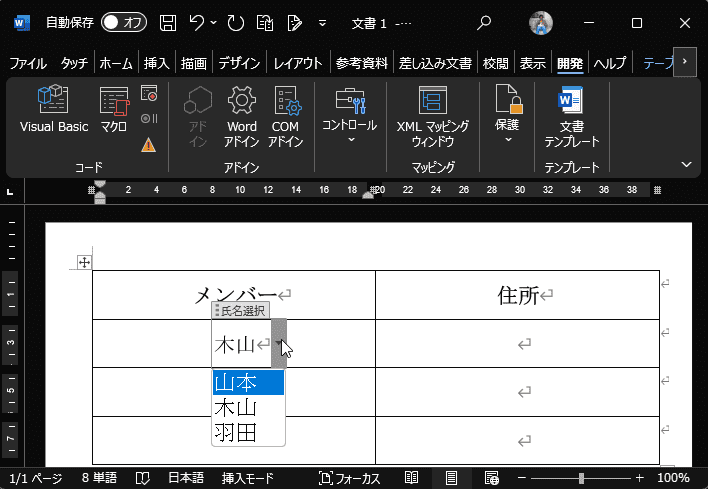Open search with the magnifier icon
Image resolution: width=708 pixels, height=489 pixels.
click(484, 22)
